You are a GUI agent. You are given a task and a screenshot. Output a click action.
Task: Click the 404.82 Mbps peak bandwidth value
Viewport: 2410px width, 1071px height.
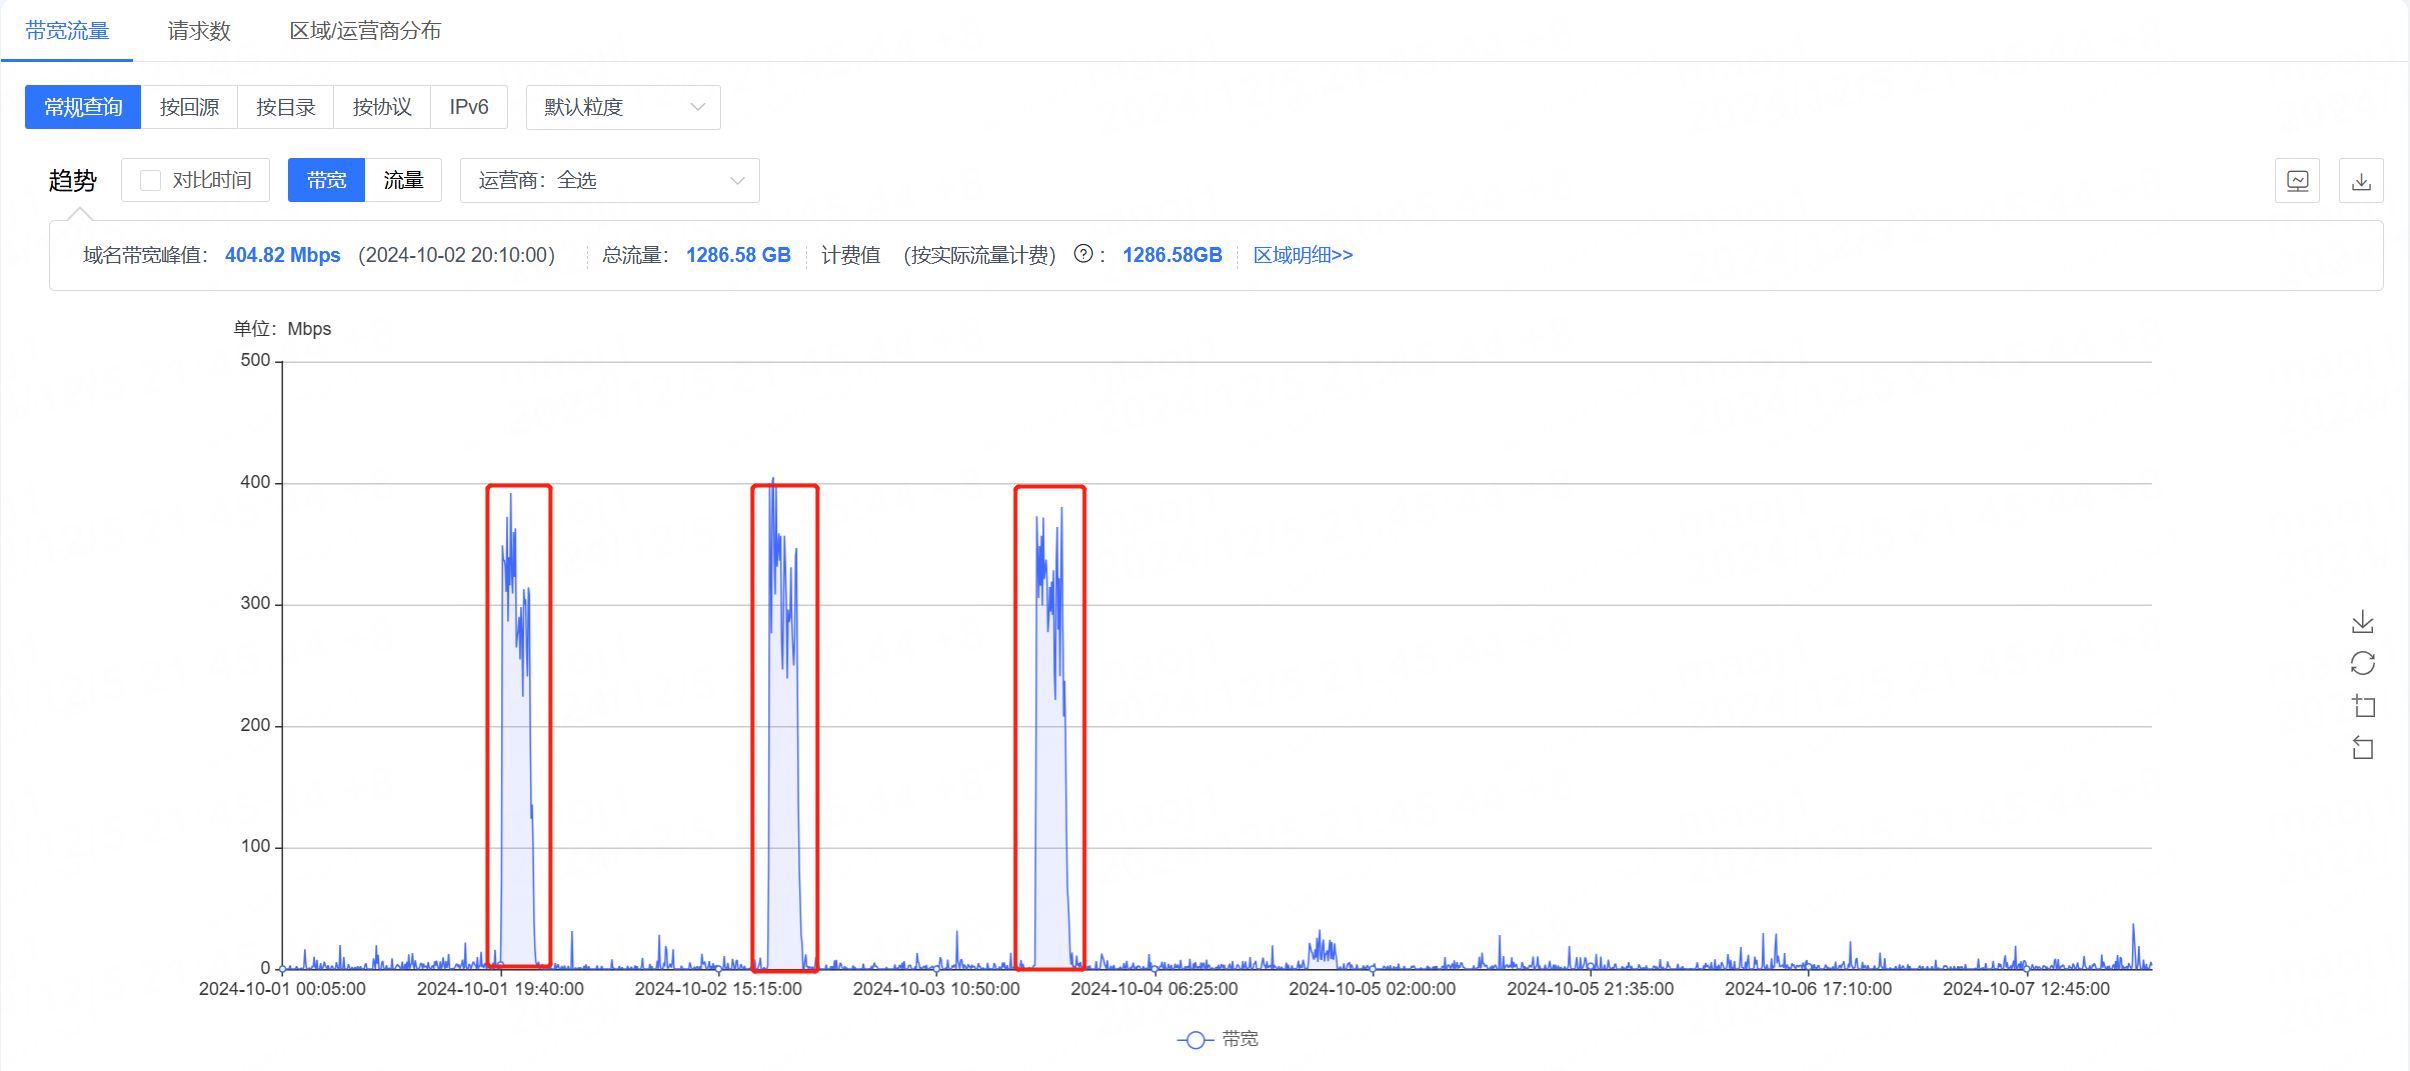pos(282,255)
